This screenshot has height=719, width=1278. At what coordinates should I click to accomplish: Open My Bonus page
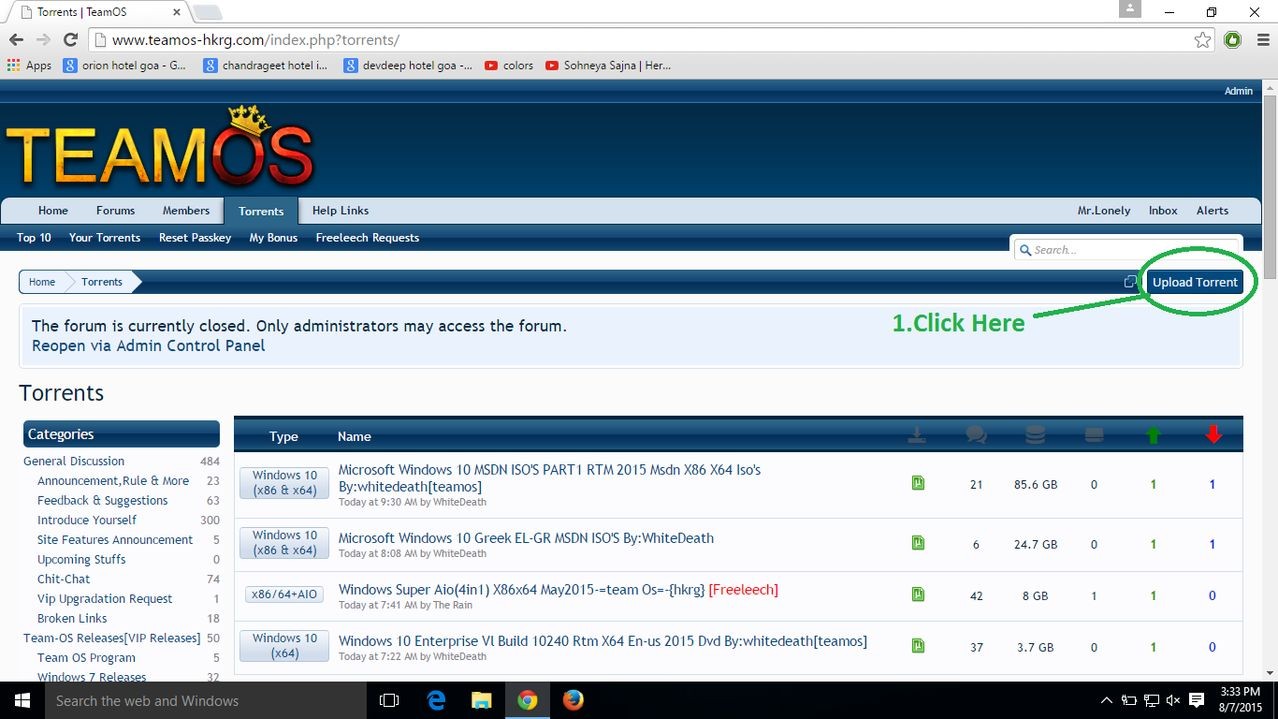click(x=274, y=238)
